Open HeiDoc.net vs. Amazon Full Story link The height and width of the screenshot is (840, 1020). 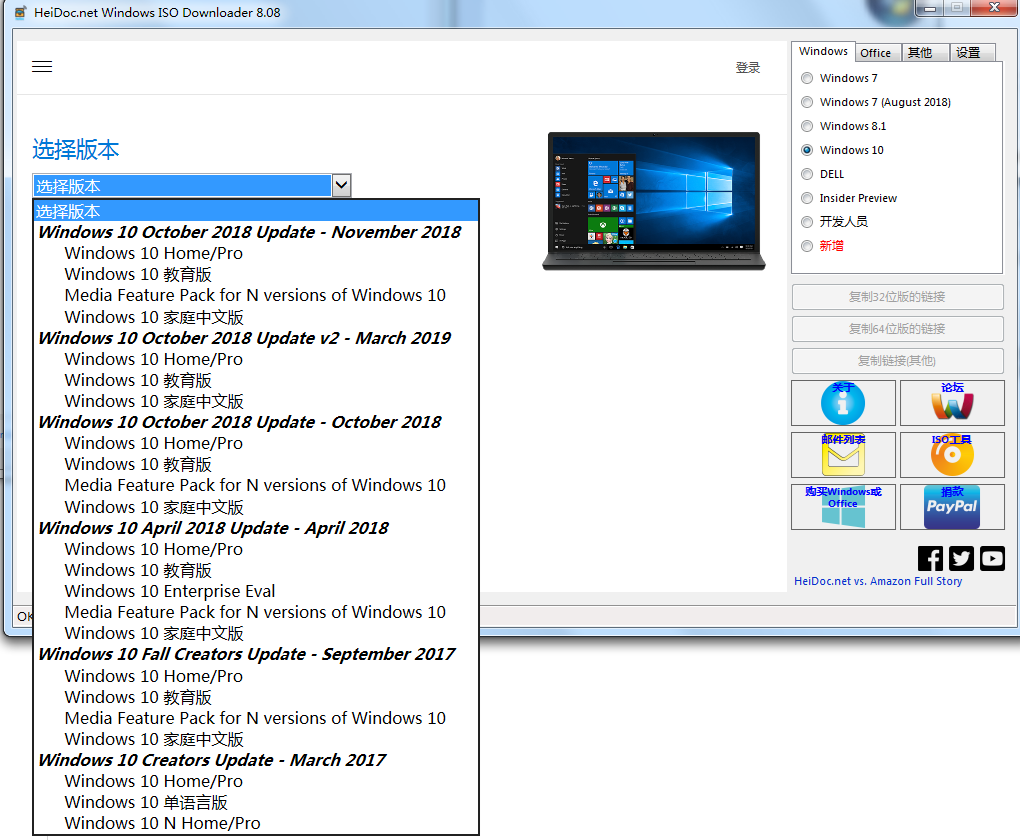click(x=878, y=581)
